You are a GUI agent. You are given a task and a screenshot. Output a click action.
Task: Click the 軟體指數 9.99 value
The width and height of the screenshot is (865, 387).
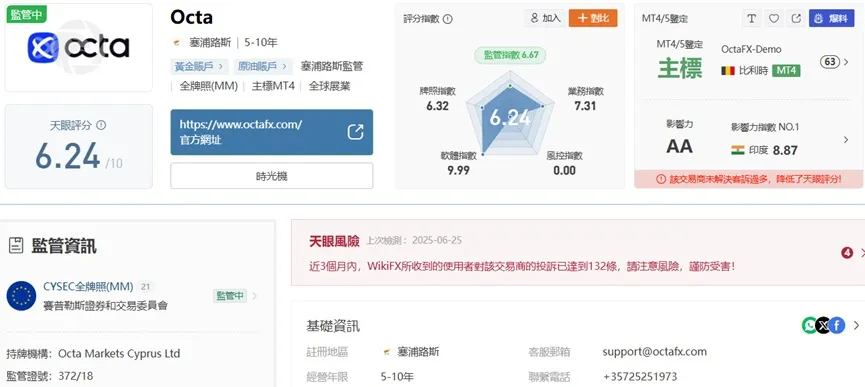(x=458, y=170)
